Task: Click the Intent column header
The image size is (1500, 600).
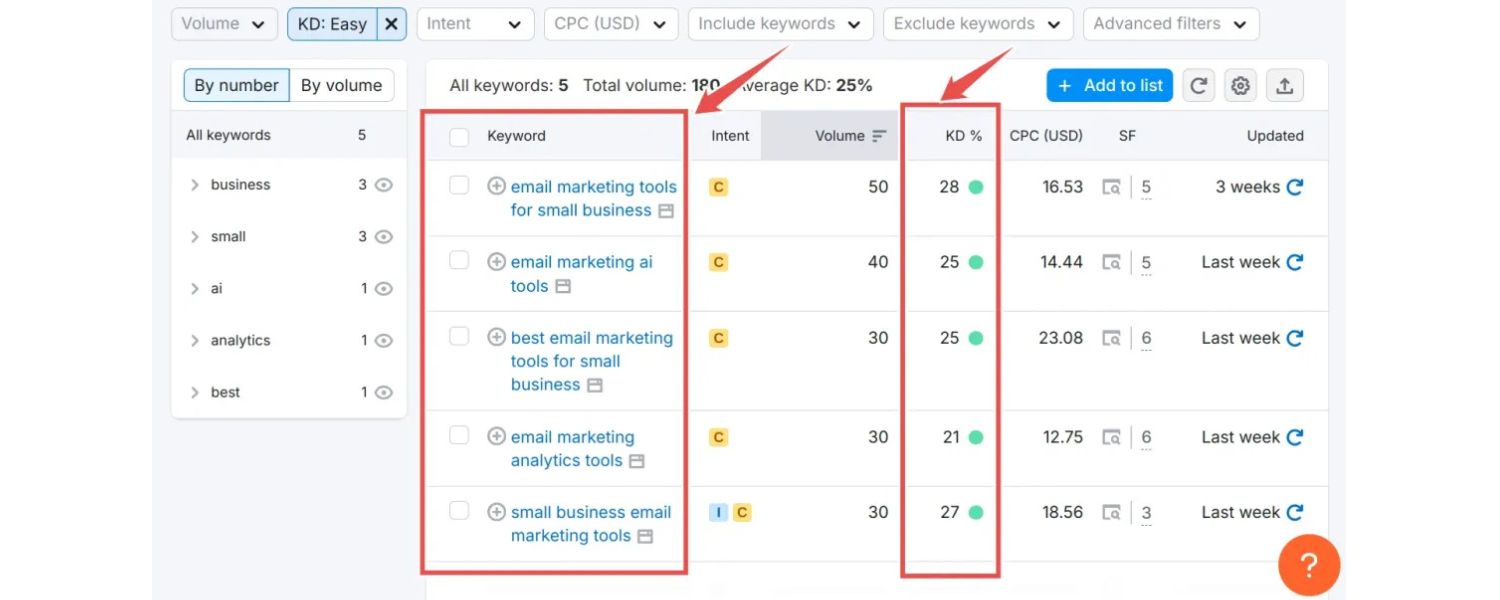Action: click(x=730, y=136)
